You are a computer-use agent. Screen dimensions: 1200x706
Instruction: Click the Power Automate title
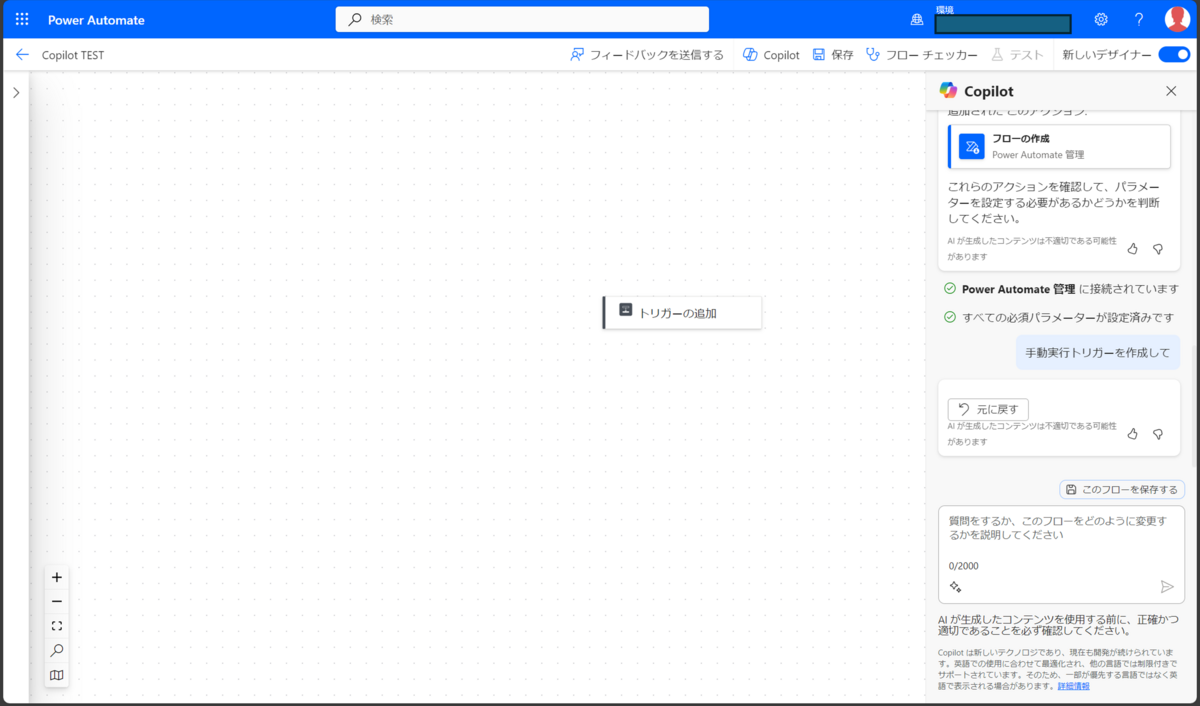[96, 20]
